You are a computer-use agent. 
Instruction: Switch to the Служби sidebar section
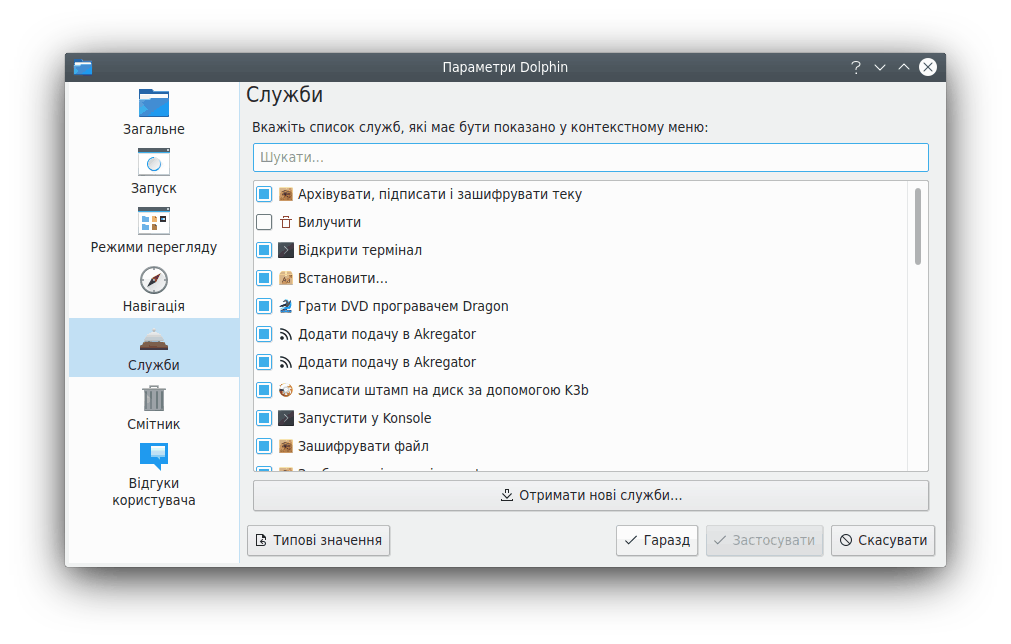(153, 347)
